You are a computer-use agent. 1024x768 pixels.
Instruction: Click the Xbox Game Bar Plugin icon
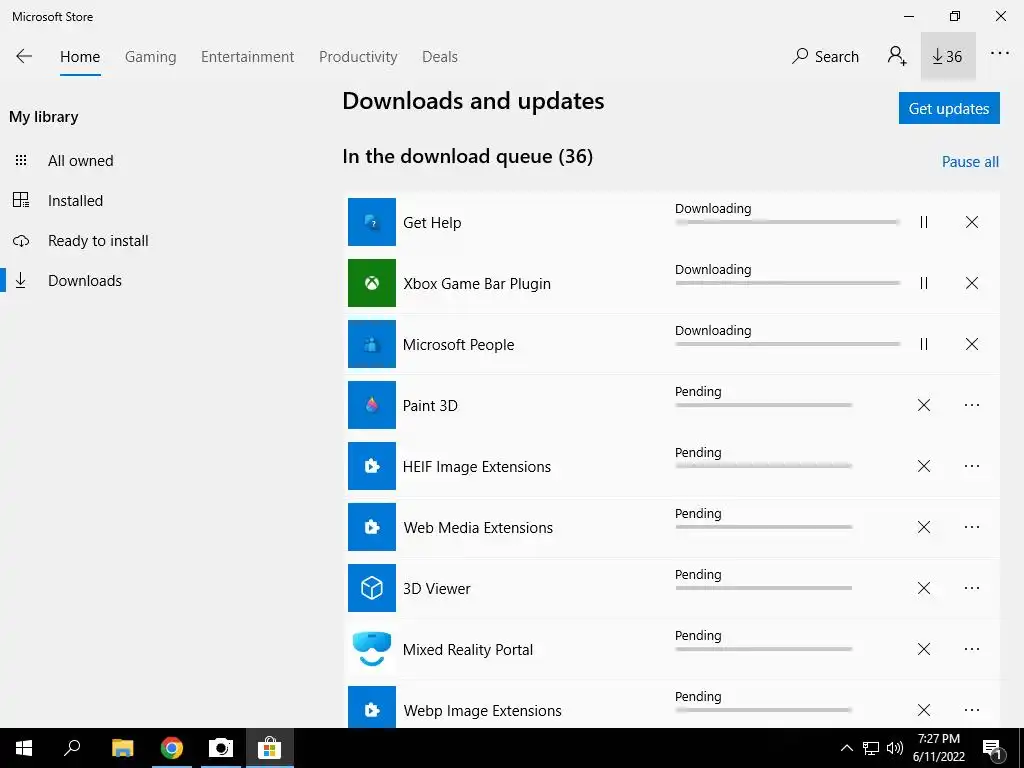[372, 283]
